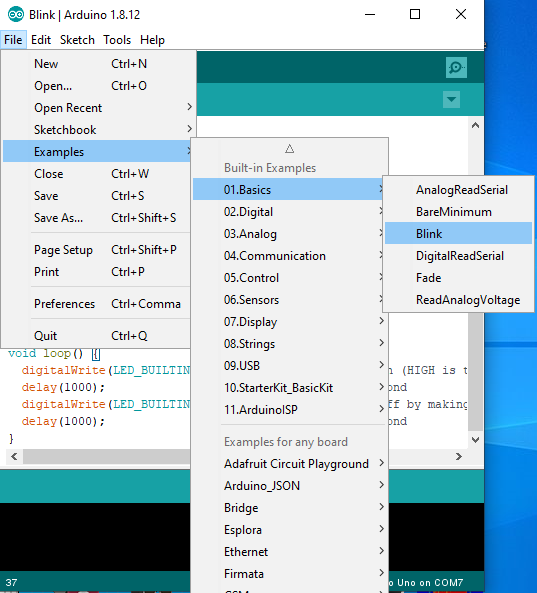The width and height of the screenshot is (537, 593).
Task: Open Page Setup from File menu
Action: (x=96, y=250)
